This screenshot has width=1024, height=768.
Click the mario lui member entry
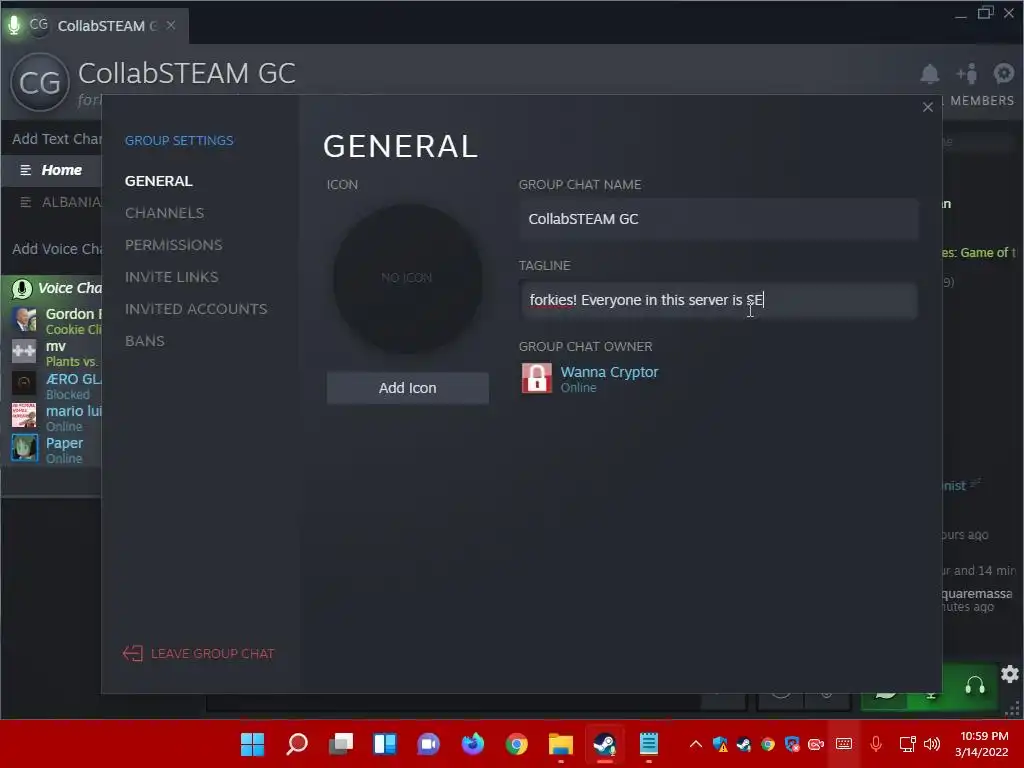coord(56,417)
